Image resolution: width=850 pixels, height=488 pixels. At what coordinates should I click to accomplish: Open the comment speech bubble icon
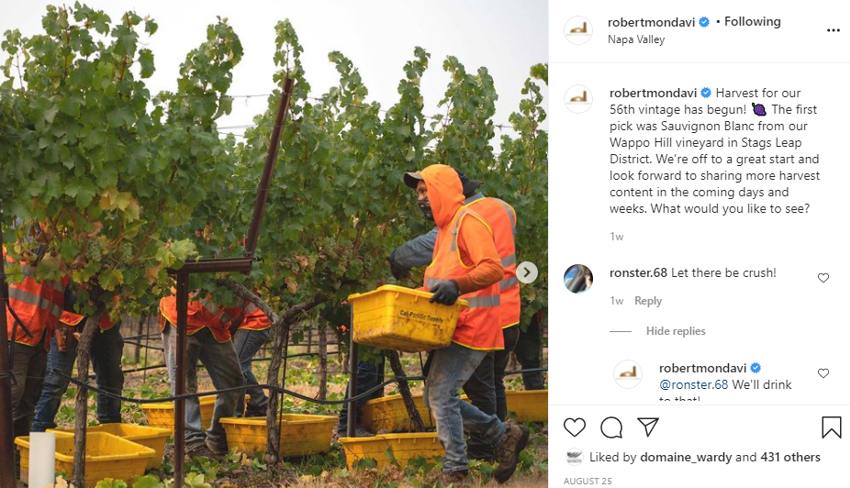[x=611, y=427]
